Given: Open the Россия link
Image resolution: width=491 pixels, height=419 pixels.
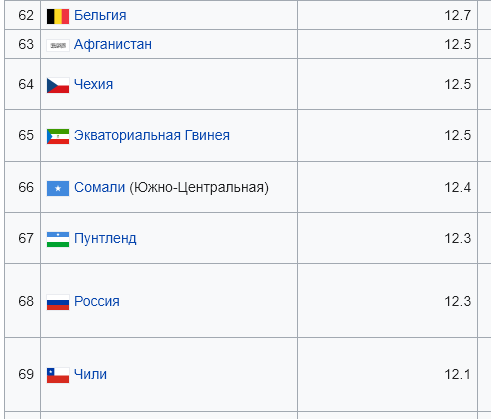Looking at the screenshot, I should coord(97,301).
